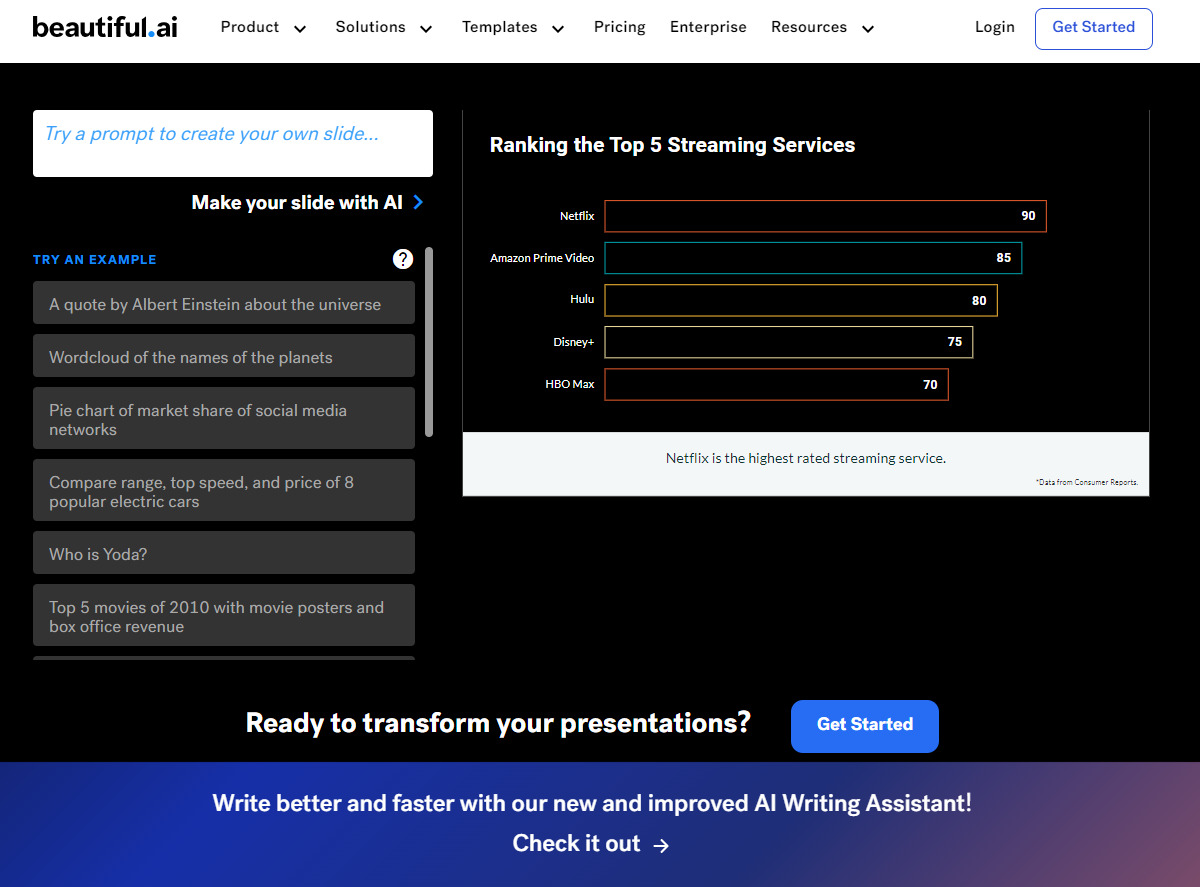Click Get Started in the header

pyautogui.click(x=1094, y=28)
